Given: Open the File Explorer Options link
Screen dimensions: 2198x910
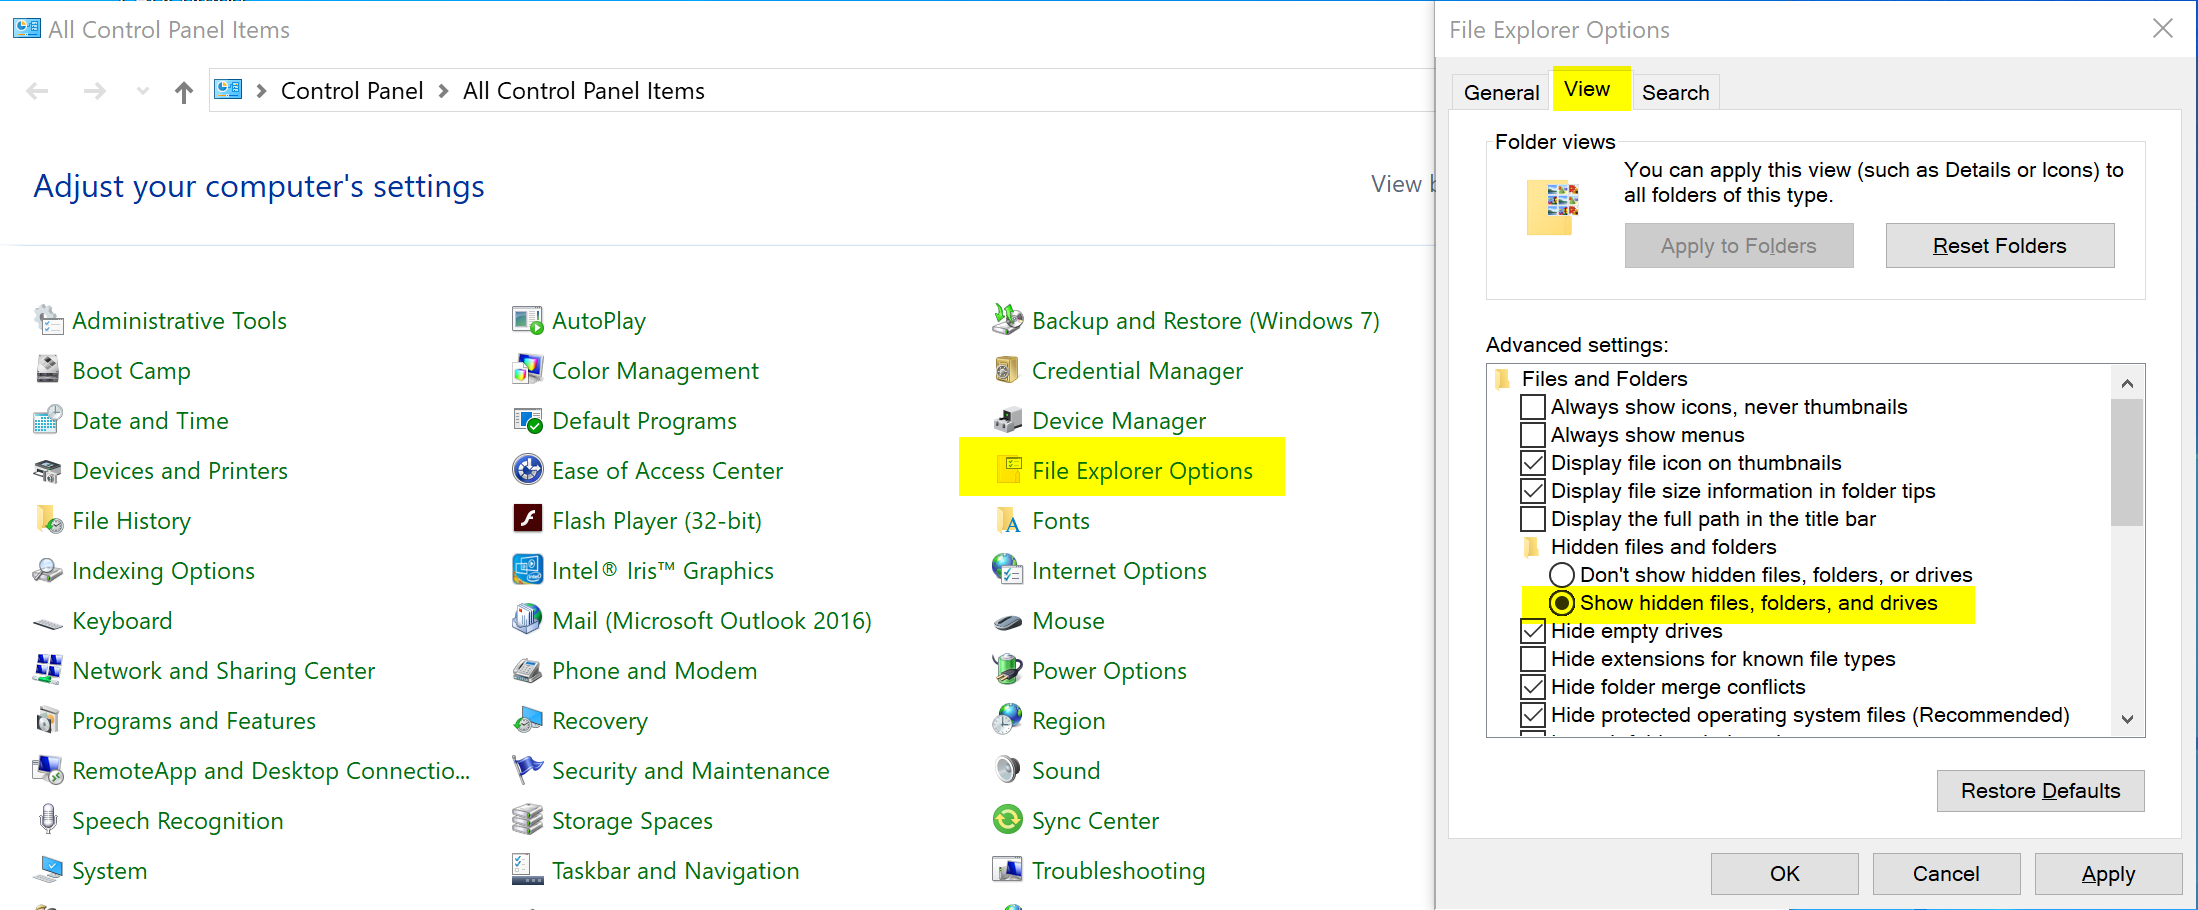Looking at the screenshot, I should (1142, 471).
